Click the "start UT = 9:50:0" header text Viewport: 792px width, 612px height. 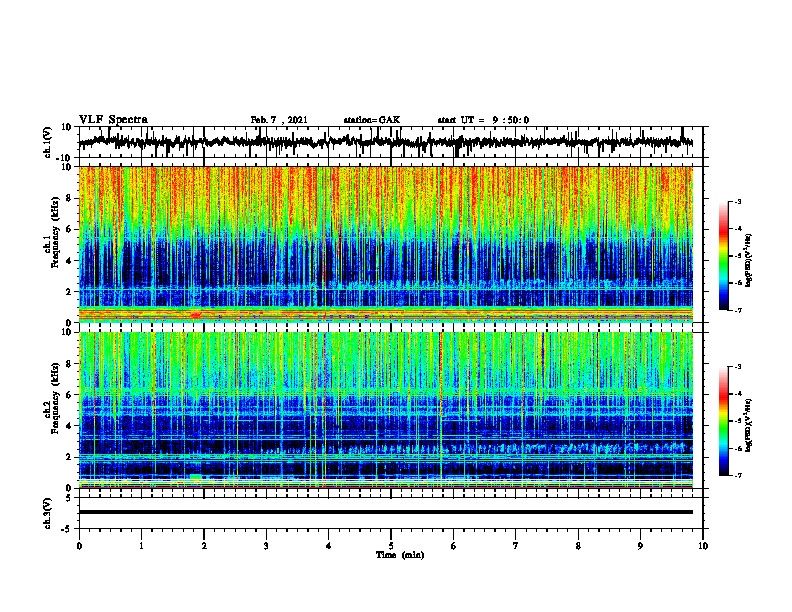[483, 120]
